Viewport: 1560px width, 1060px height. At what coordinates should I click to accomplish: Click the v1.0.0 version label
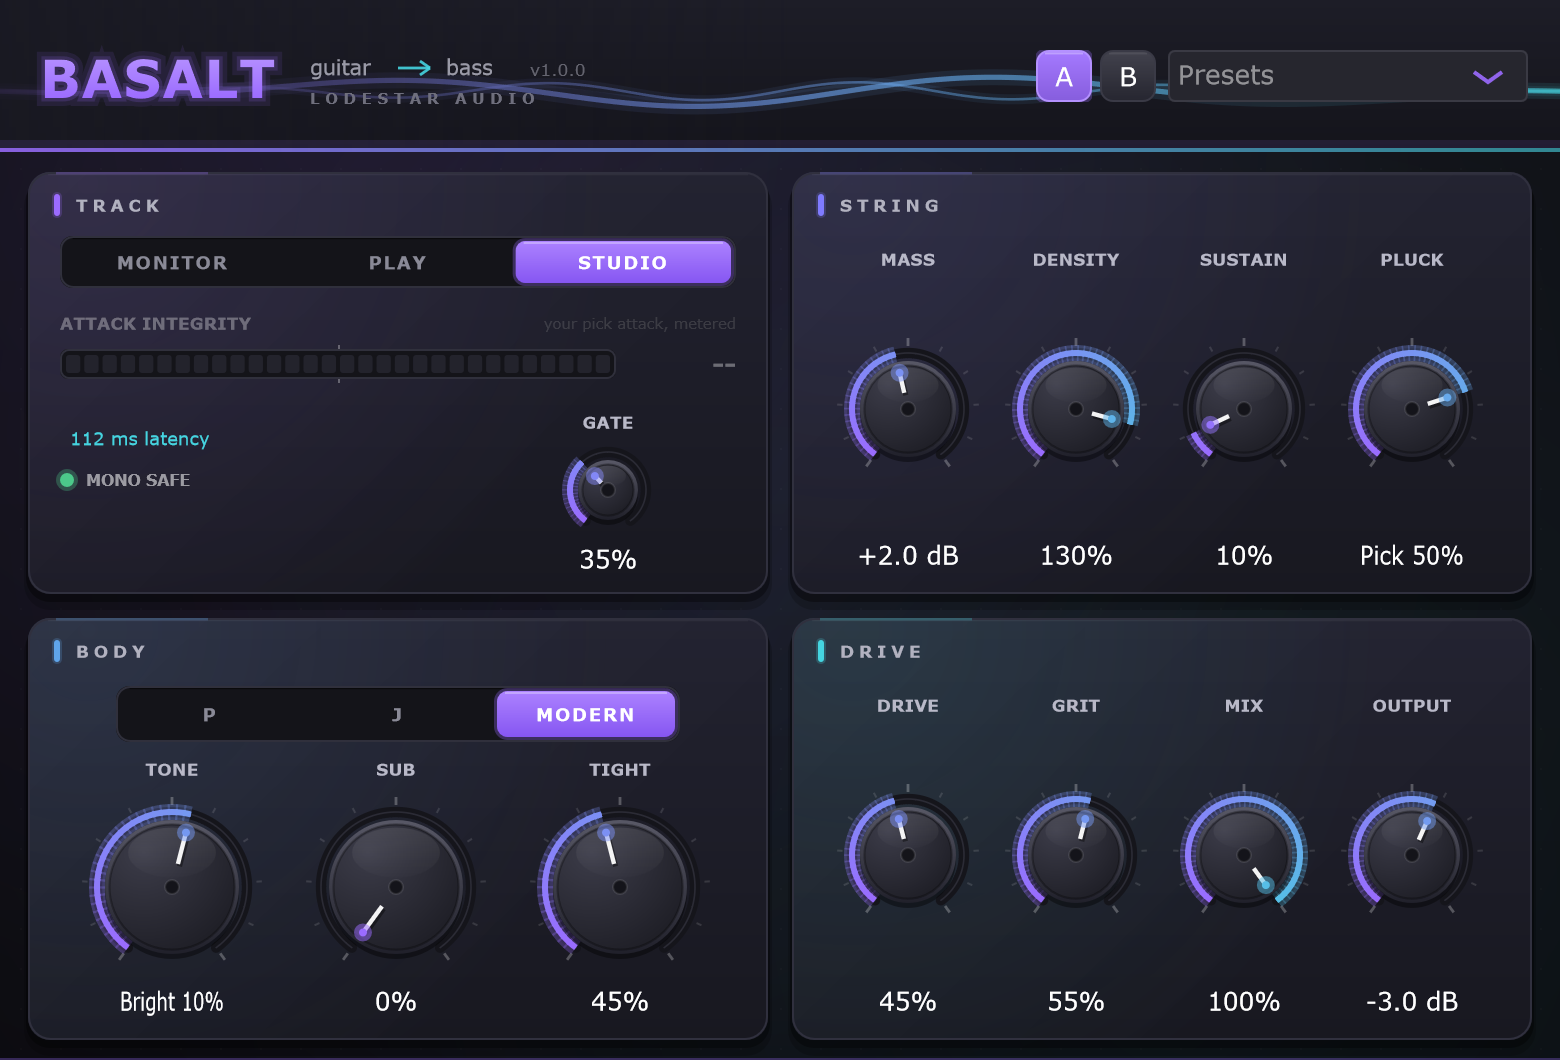point(557,70)
